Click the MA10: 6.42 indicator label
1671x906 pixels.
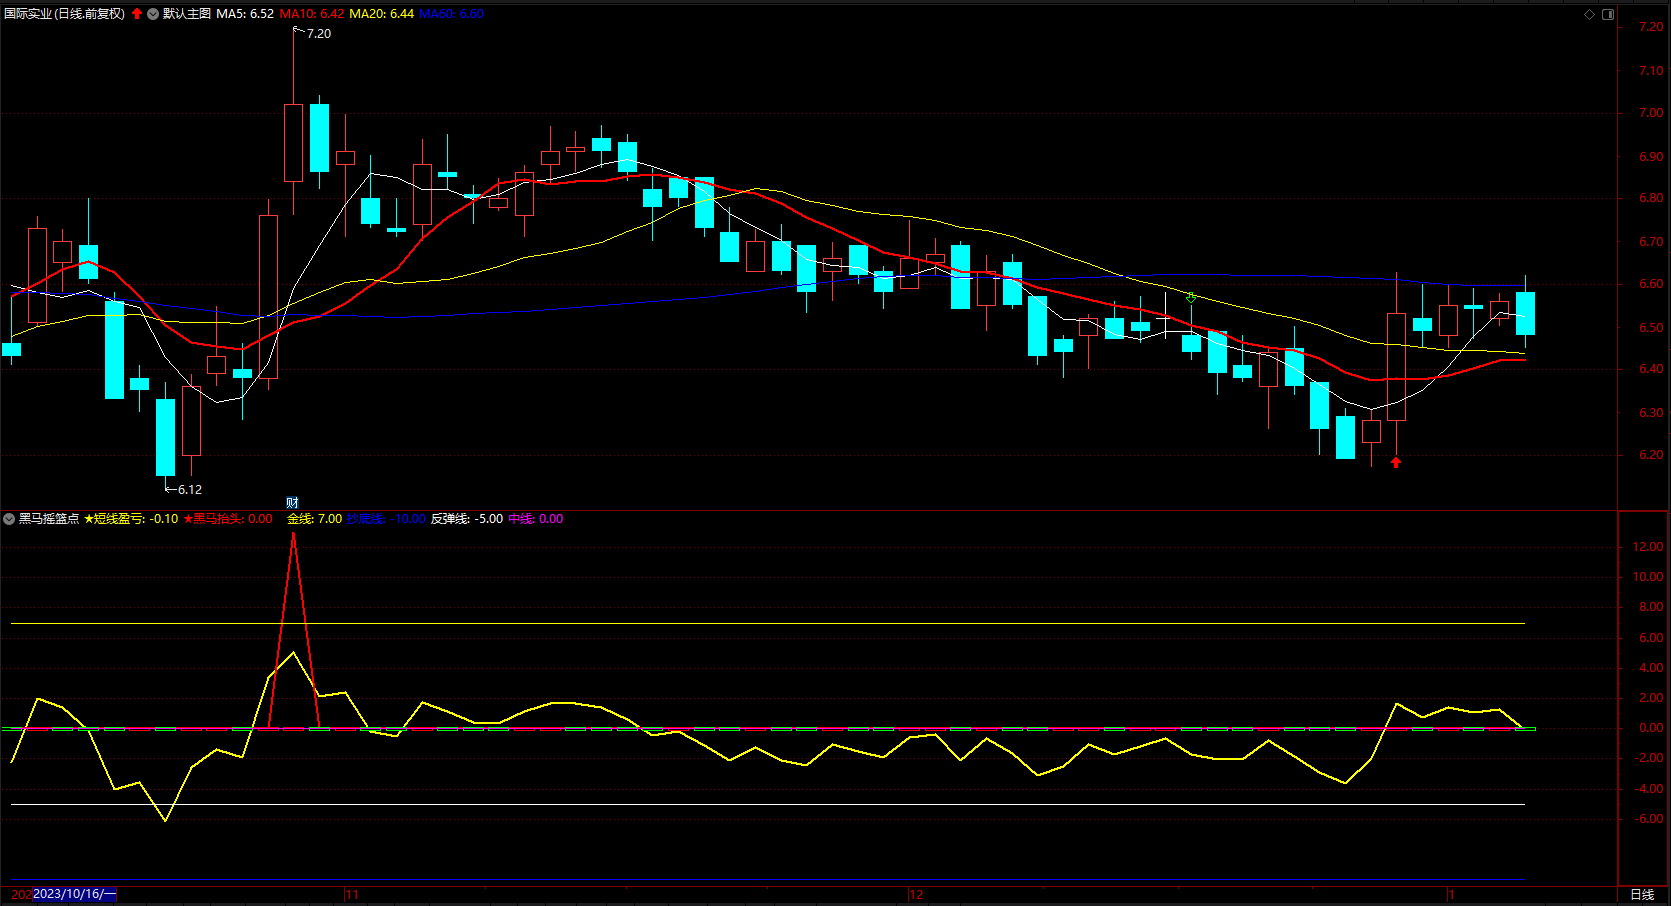312,14
